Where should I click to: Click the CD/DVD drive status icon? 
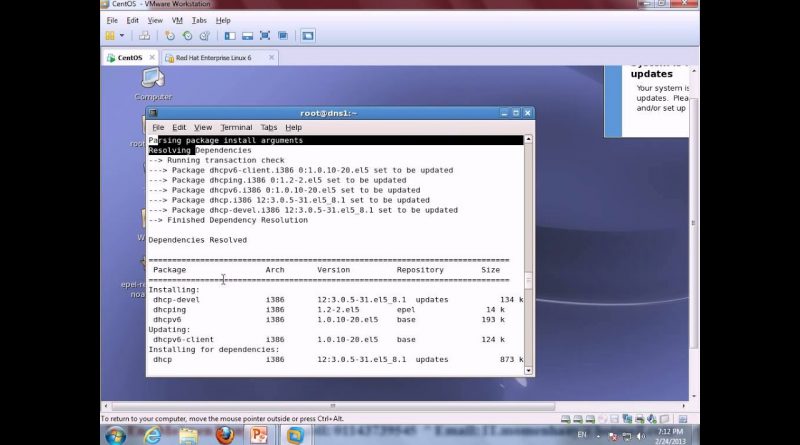(x=602, y=419)
